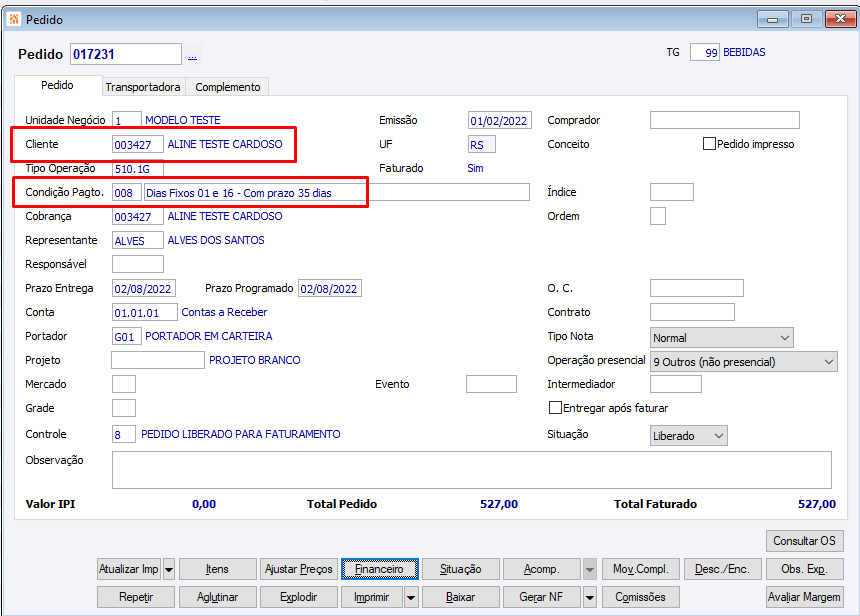
Task: Click the Imprimir button
Action: (372, 597)
